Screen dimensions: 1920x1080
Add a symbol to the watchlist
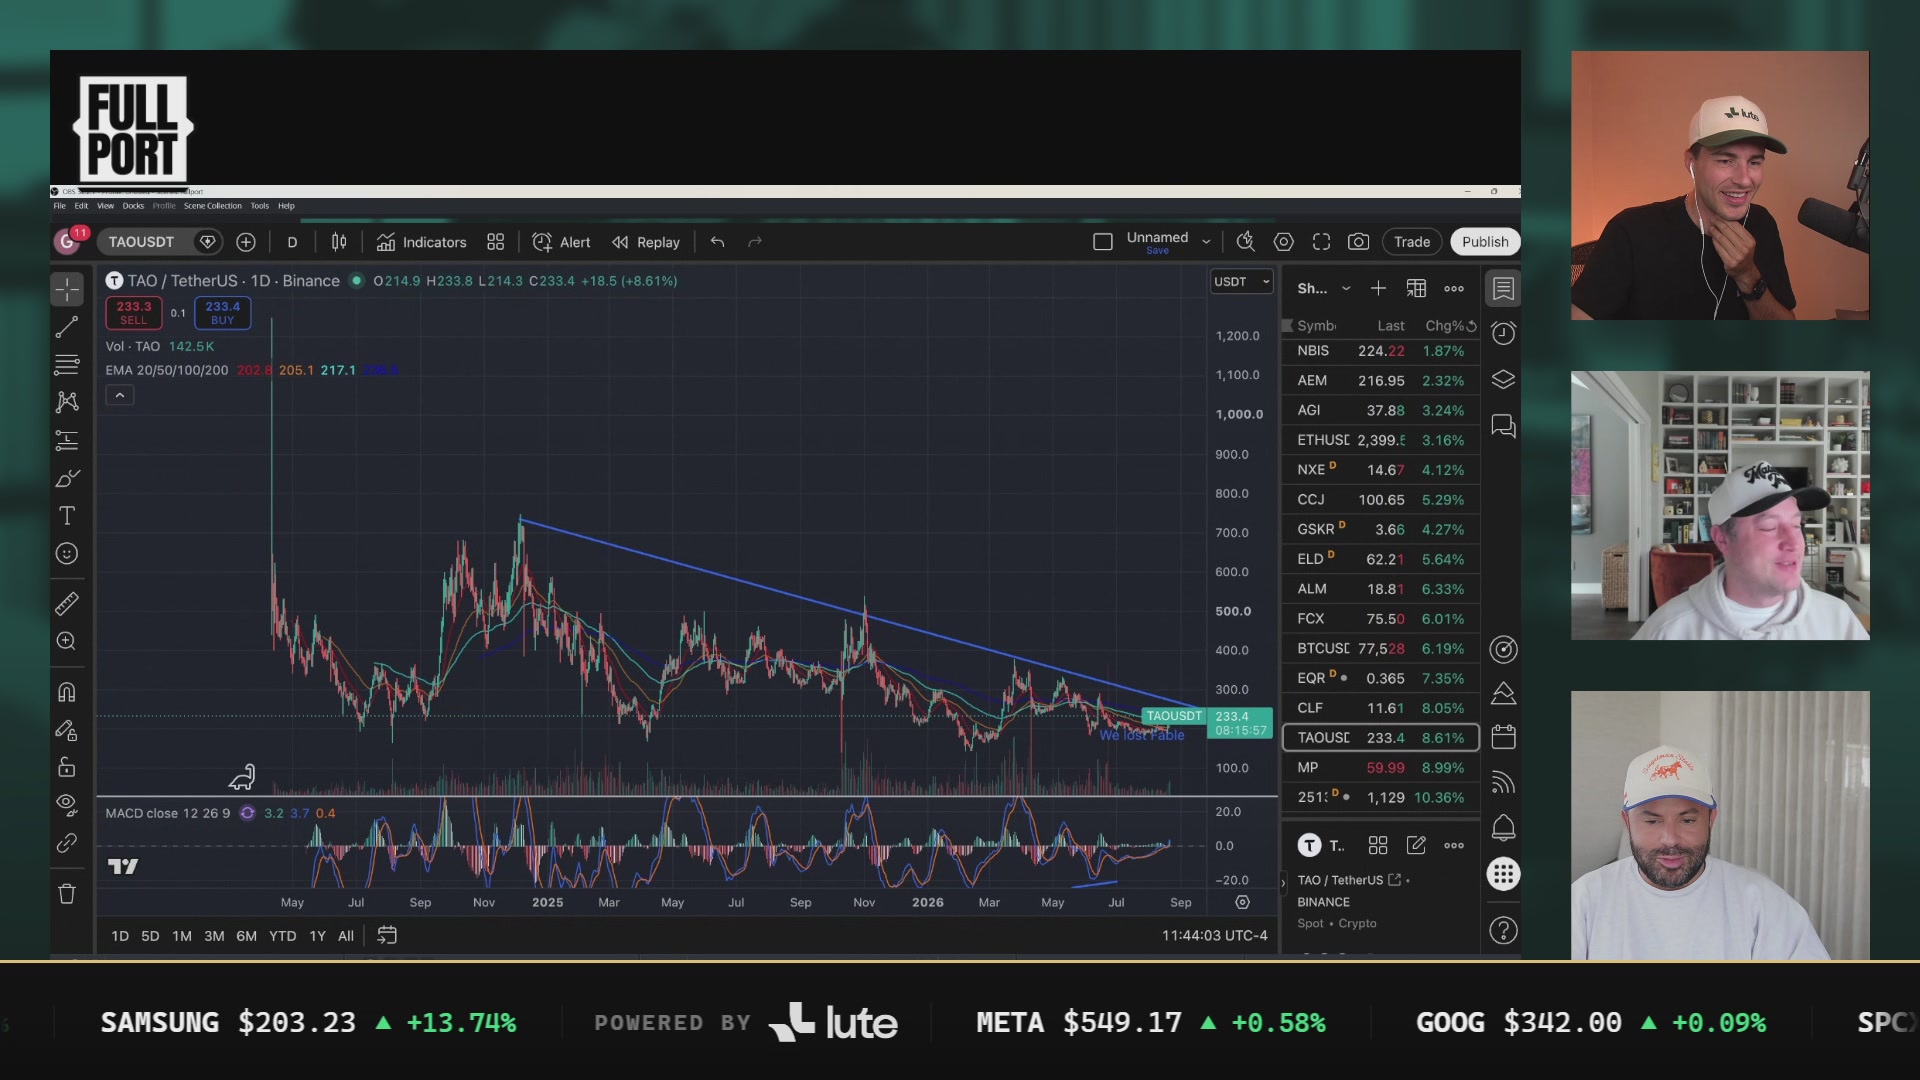point(1378,289)
